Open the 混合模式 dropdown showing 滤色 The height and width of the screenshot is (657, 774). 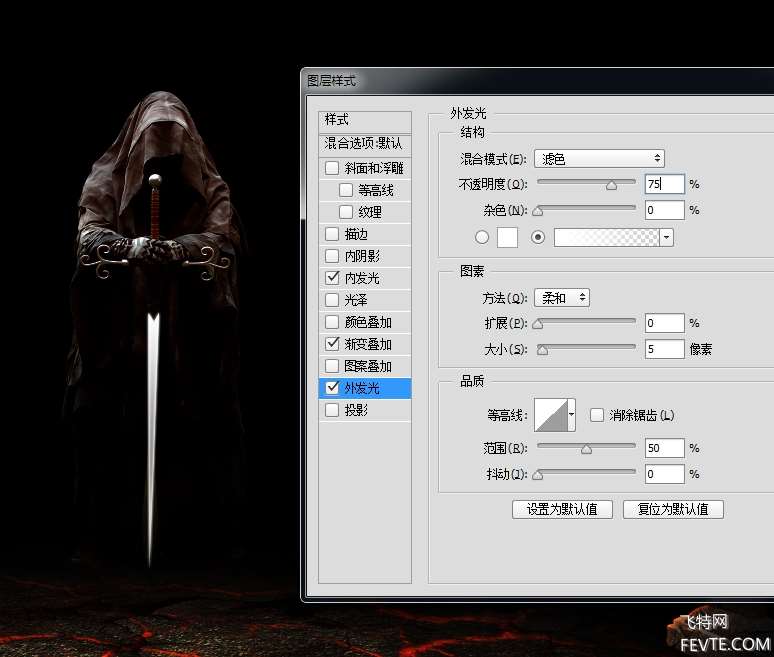click(599, 159)
